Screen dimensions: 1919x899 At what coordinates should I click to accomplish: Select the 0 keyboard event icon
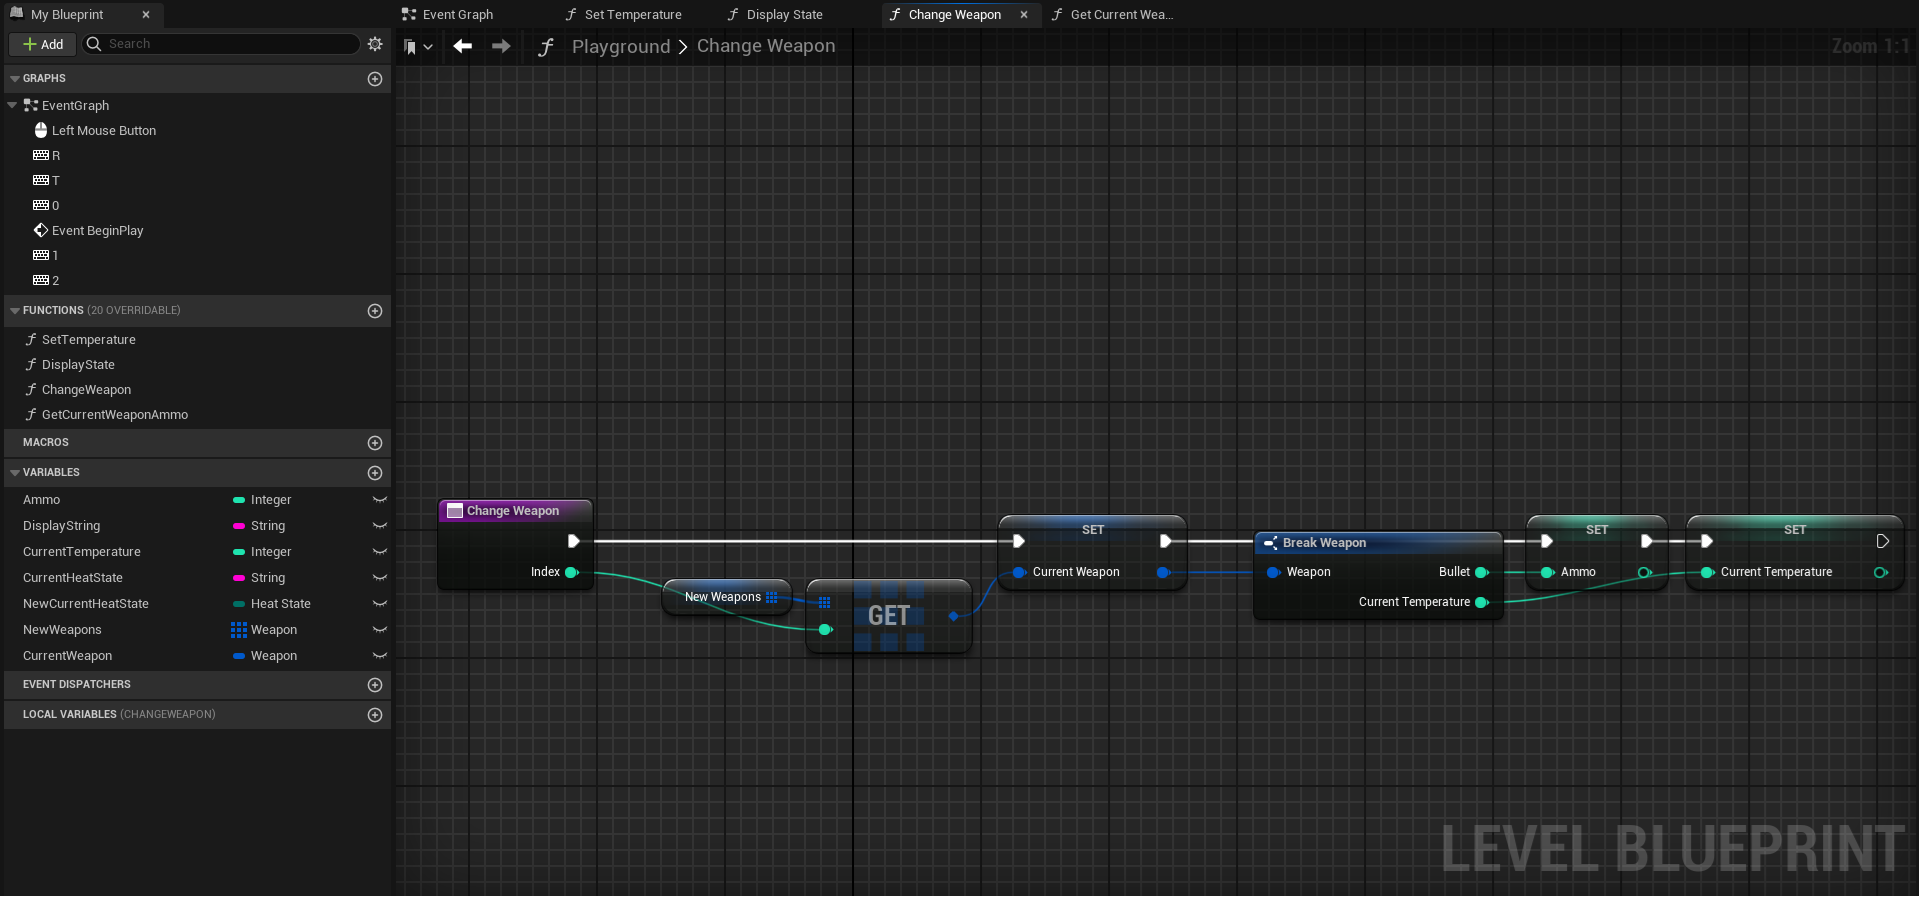click(41, 205)
